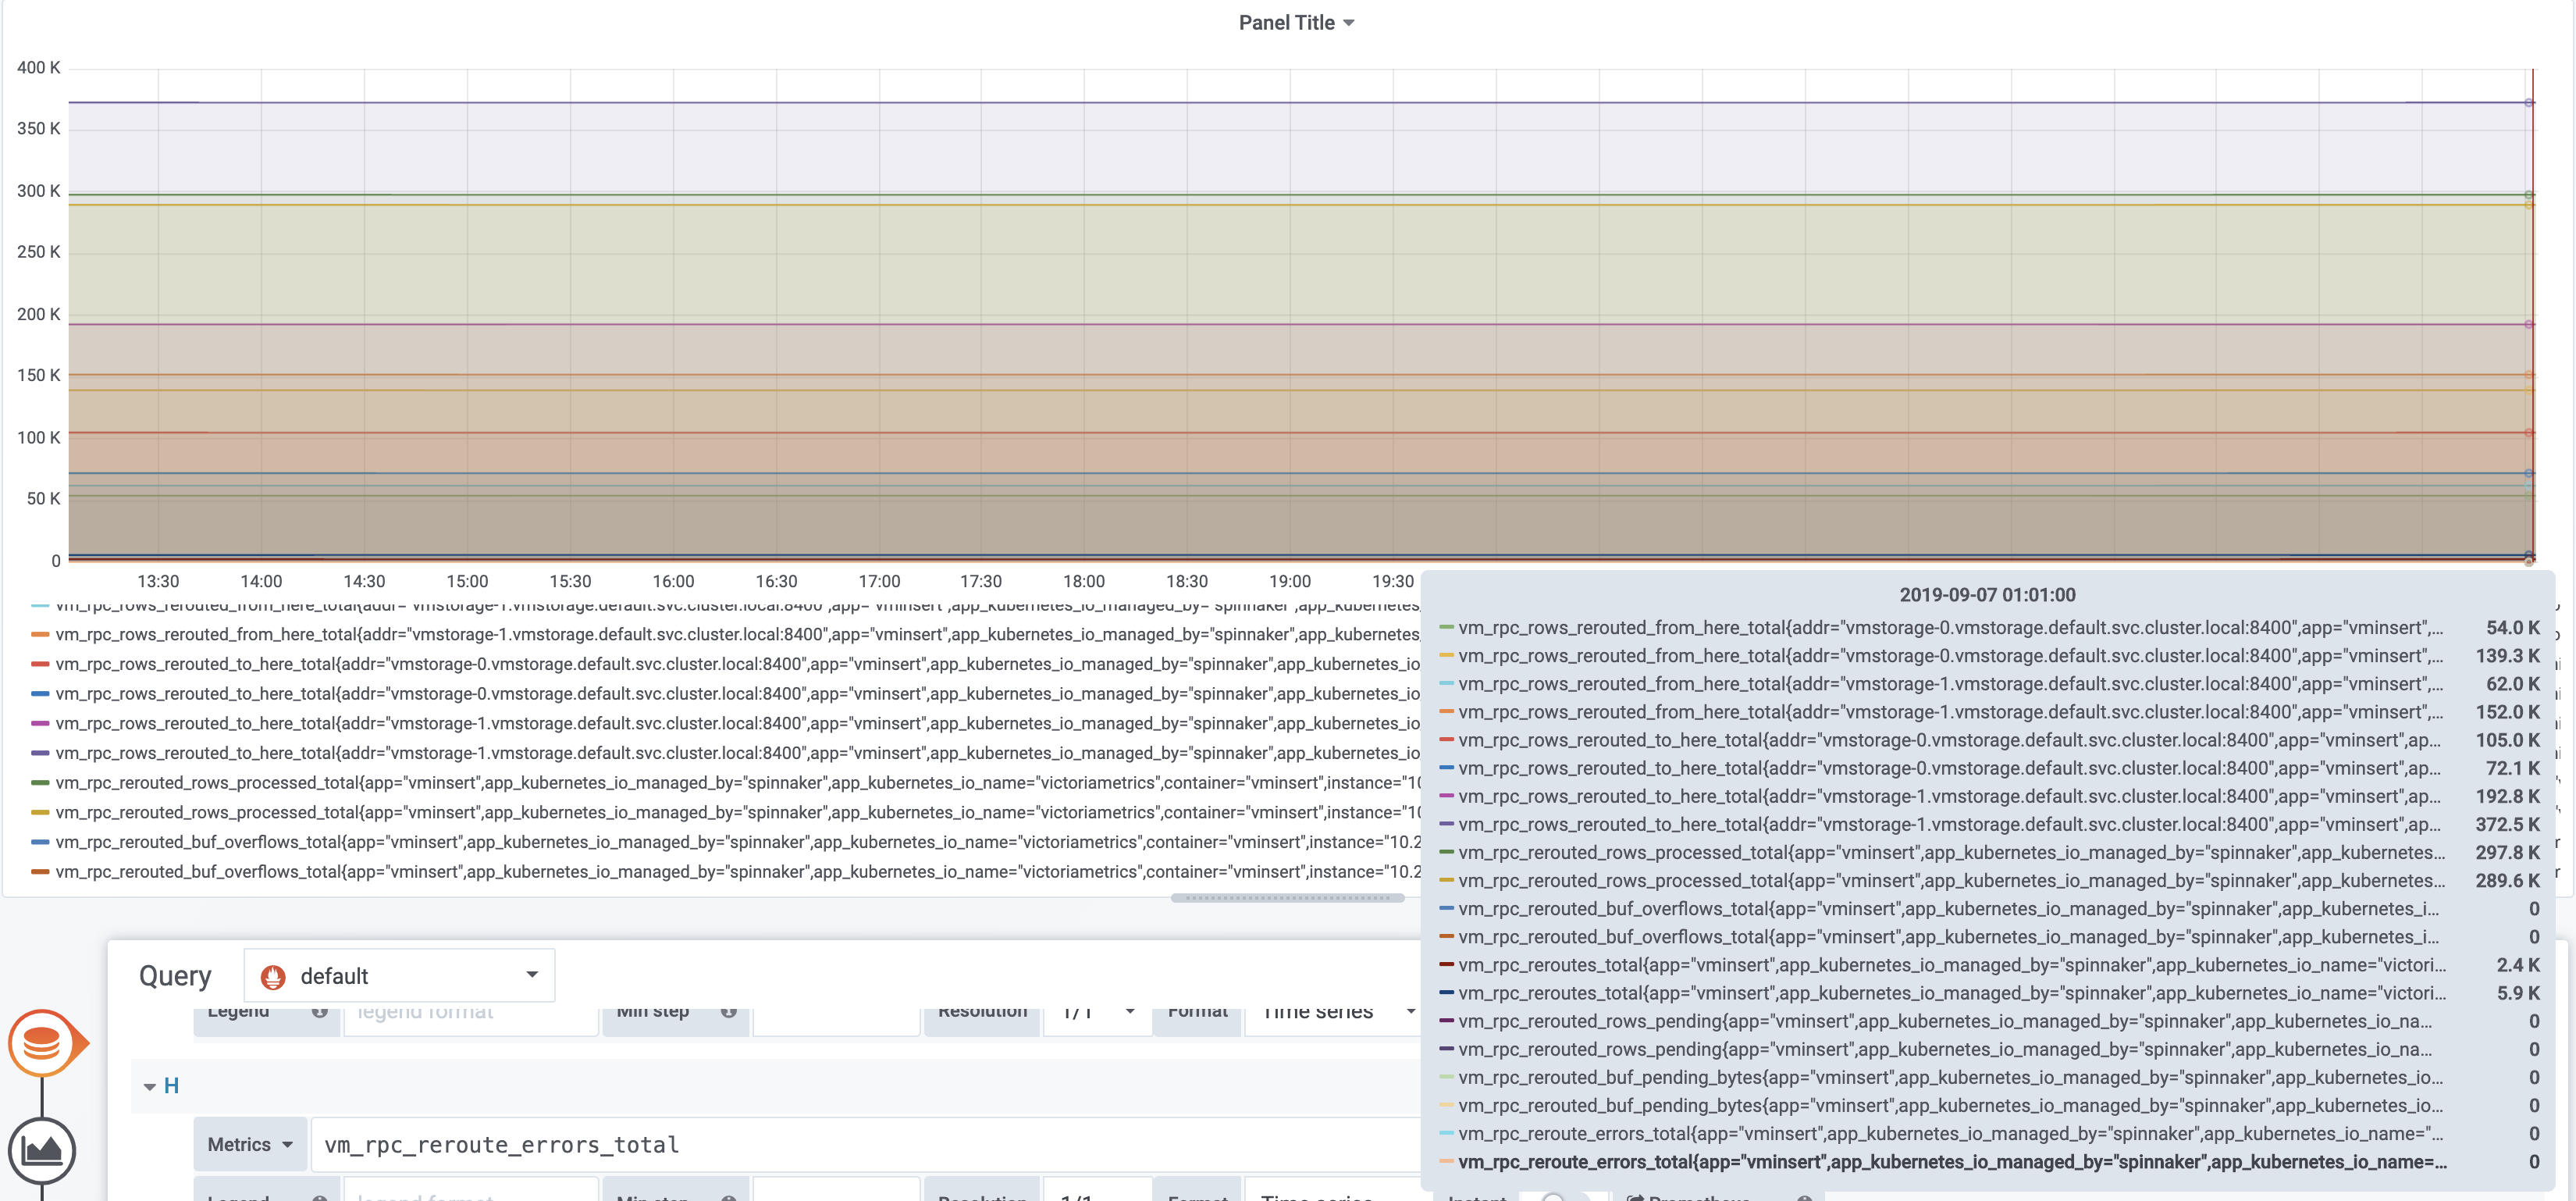Open color picker for orange rows_rerouted_from_here vmstorage-1 series

(x=40, y=634)
